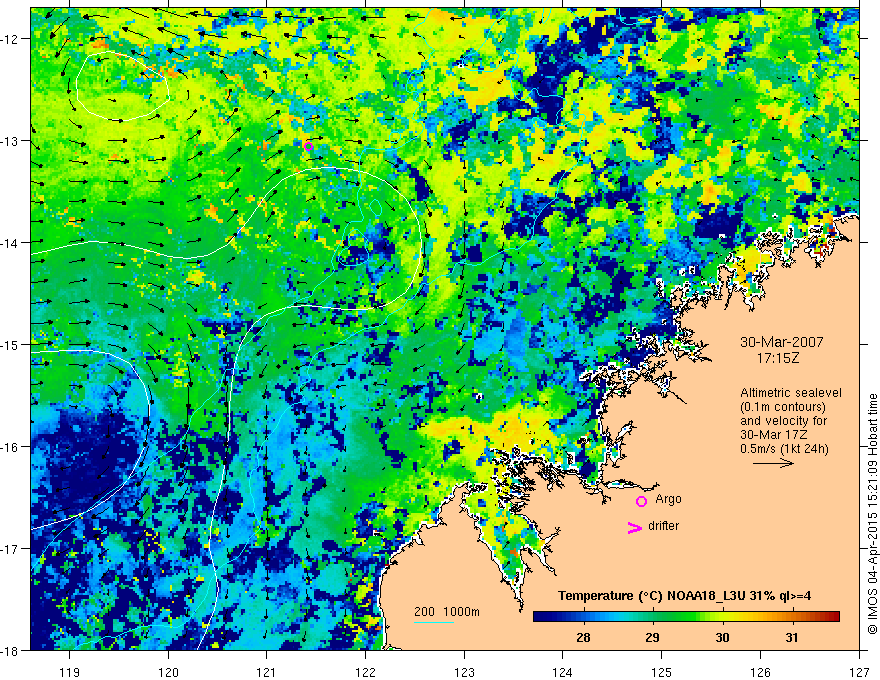Image resolution: width=880 pixels, height=680 pixels.
Task: Click the longitude axis label 123
Action: [464, 672]
